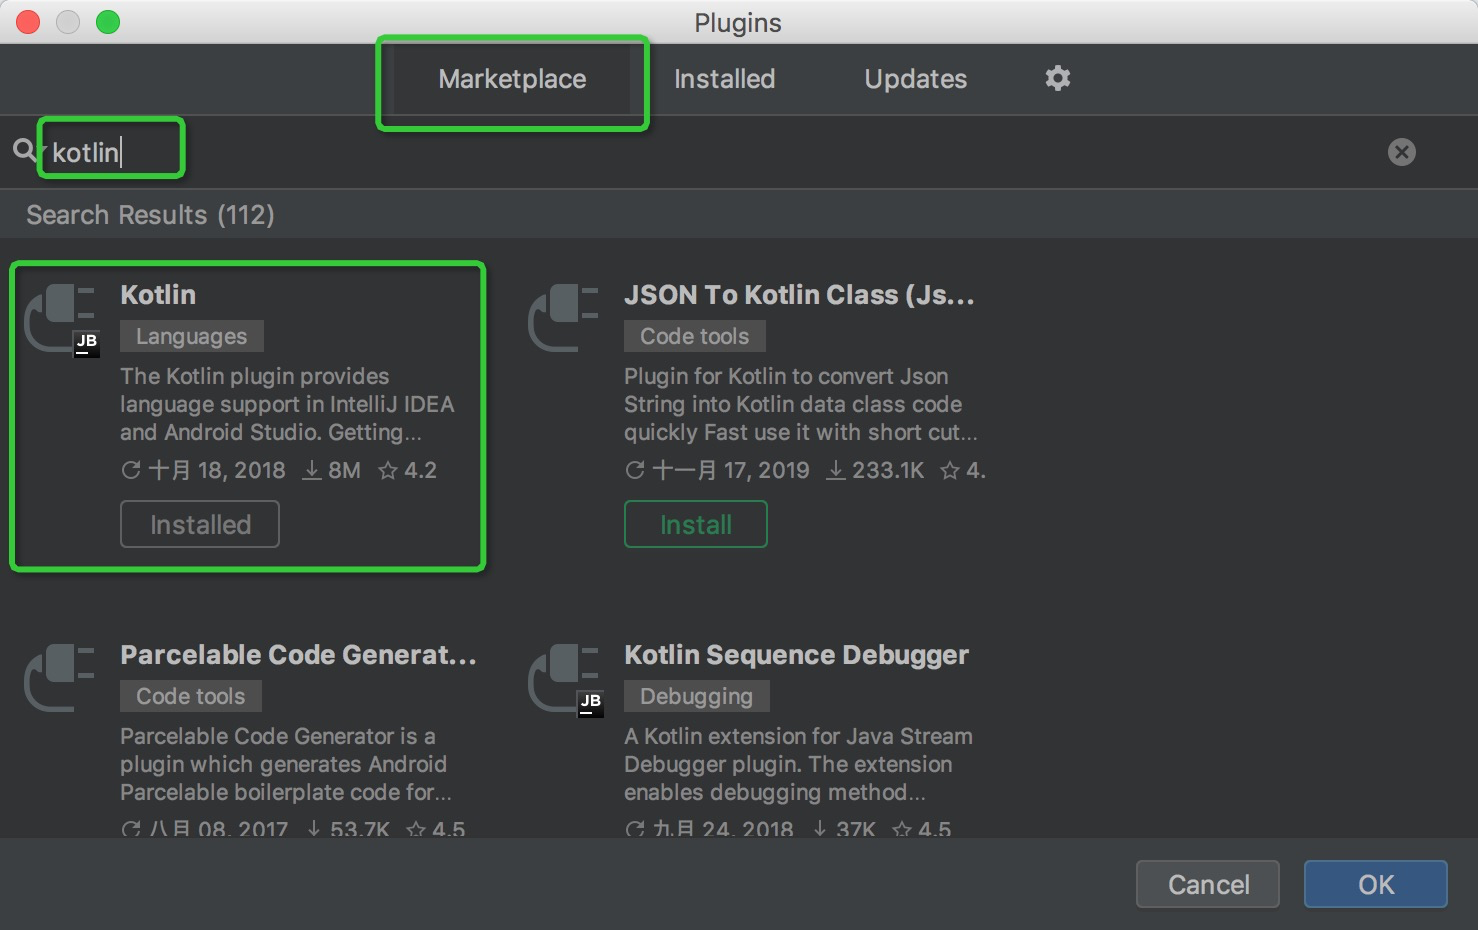Viewport: 1478px width, 930px height.
Task: Open Parcelable Code Generator plugin title
Action: [298, 655]
